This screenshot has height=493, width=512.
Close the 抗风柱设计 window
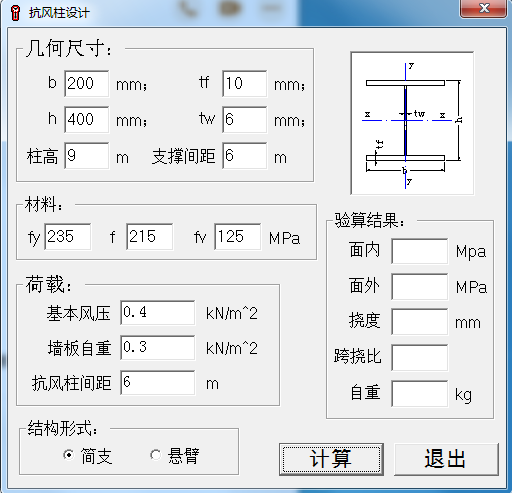(x=484, y=8)
